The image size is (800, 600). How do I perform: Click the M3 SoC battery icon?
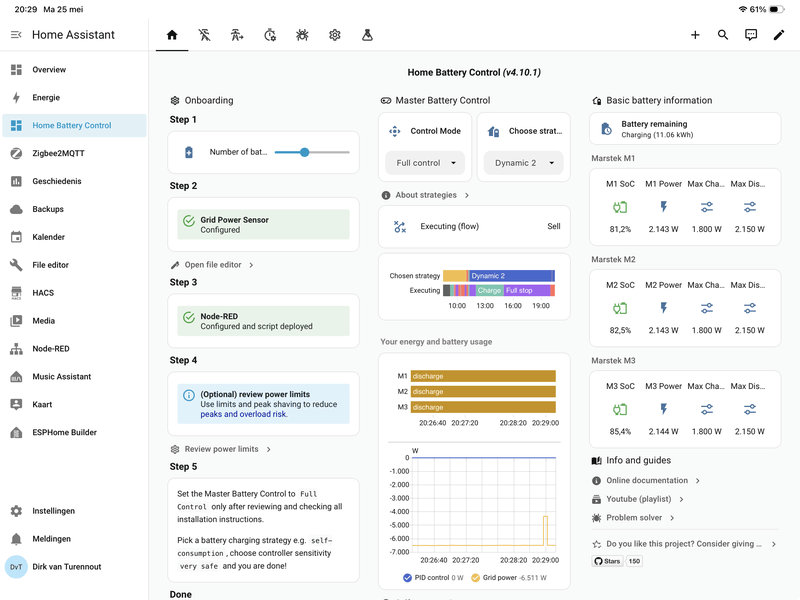[620, 409]
